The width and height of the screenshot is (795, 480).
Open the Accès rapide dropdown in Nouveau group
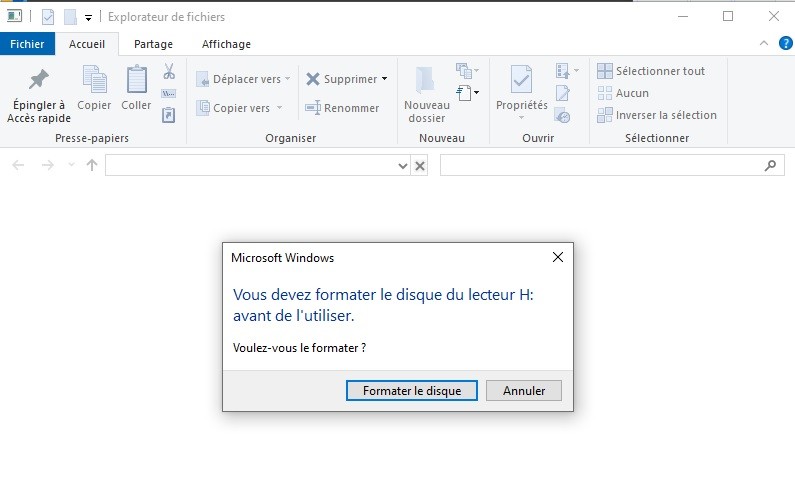(467, 93)
